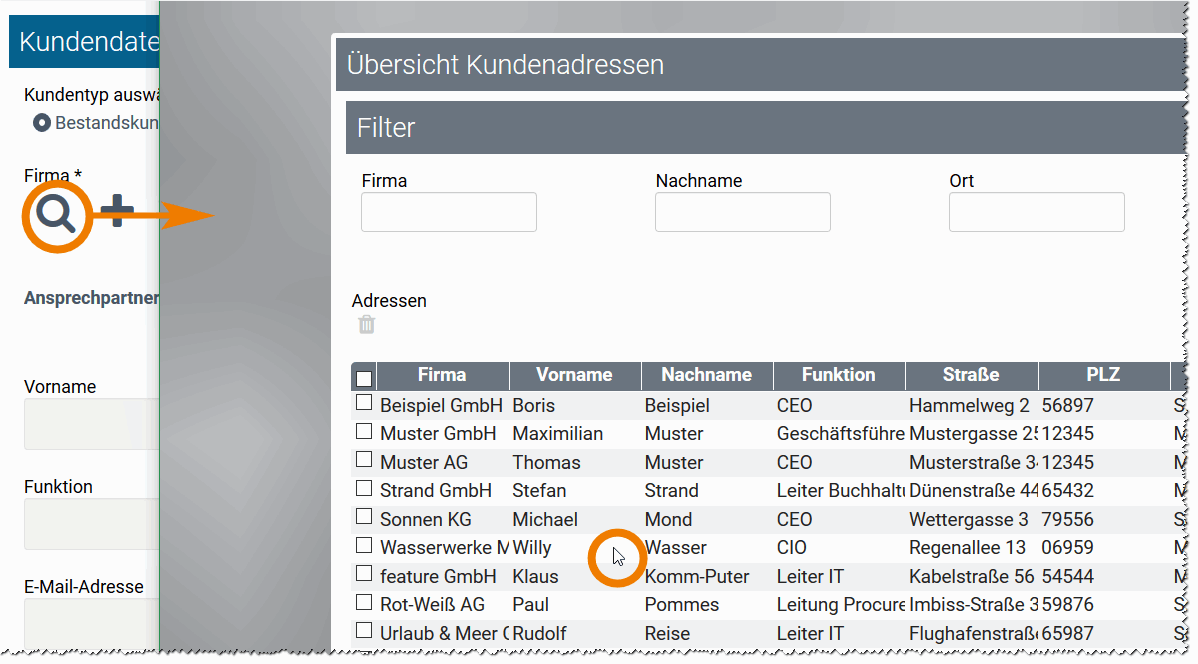This screenshot has height=664, width=1198.
Task: Click into the Nachname filter field
Action: click(x=742, y=211)
